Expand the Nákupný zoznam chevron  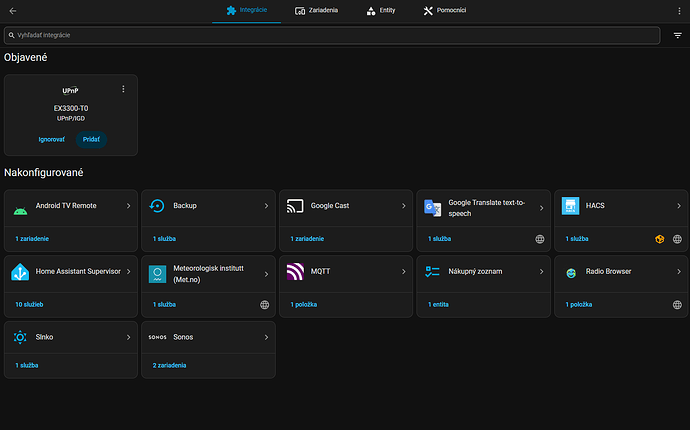(541, 272)
